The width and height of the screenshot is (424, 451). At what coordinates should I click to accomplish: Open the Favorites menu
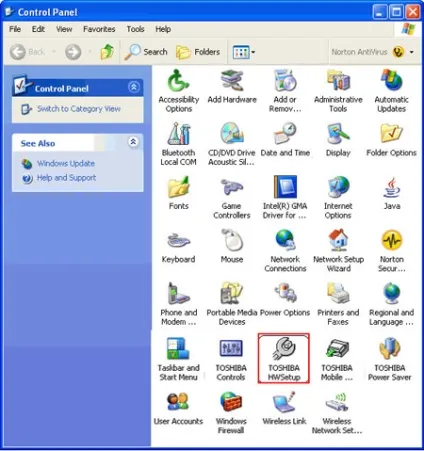pos(99,29)
